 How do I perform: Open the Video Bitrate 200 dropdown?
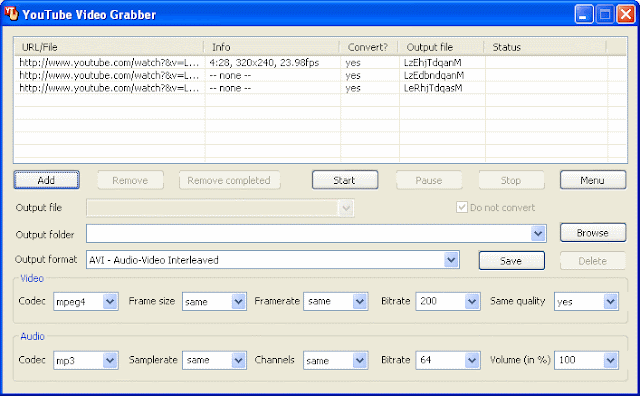pos(472,302)
